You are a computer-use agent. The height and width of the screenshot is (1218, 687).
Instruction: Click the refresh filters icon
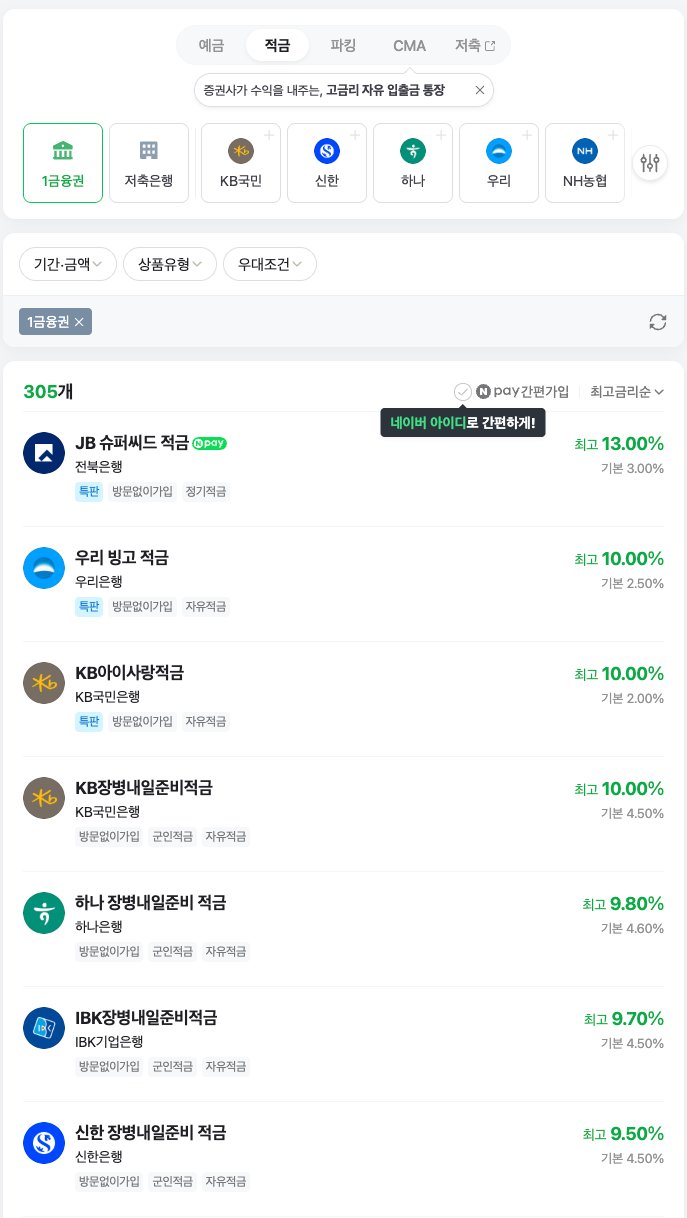pos(658,322)
